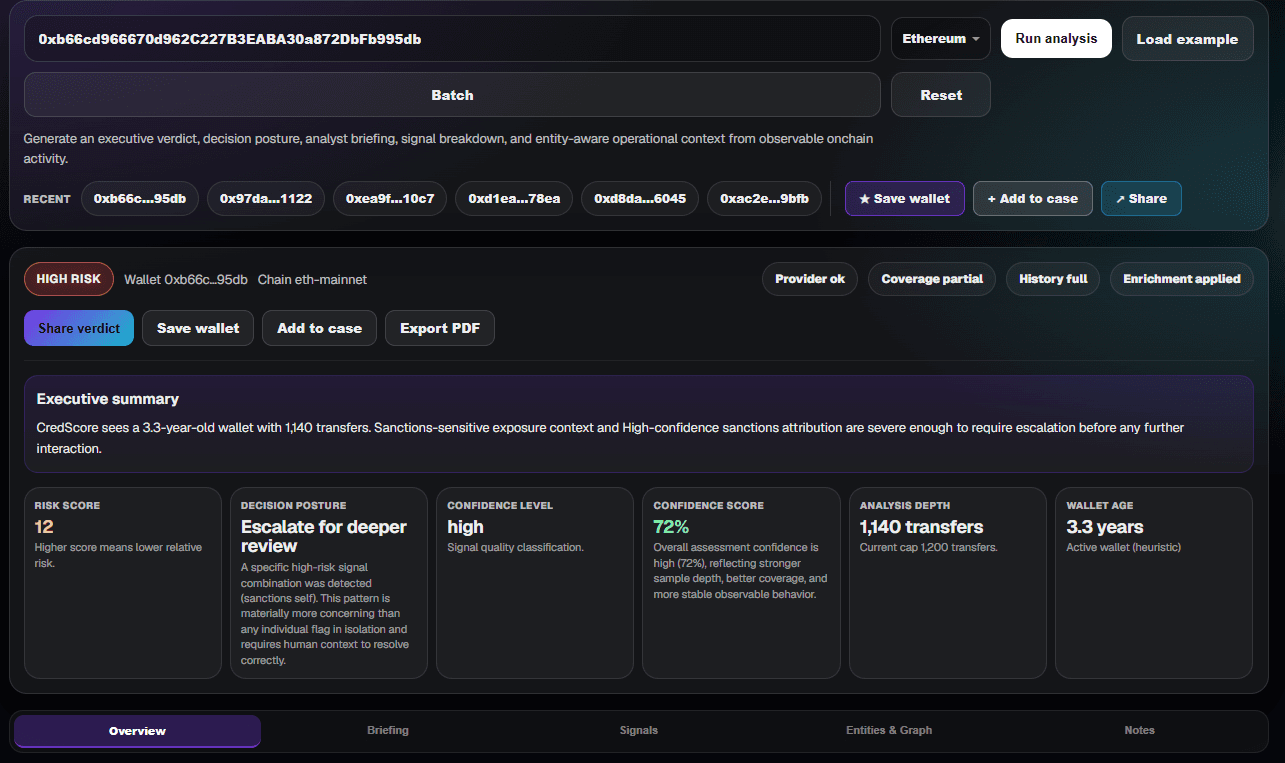Click the 3.3 years wallet age value

(1104, 527)
